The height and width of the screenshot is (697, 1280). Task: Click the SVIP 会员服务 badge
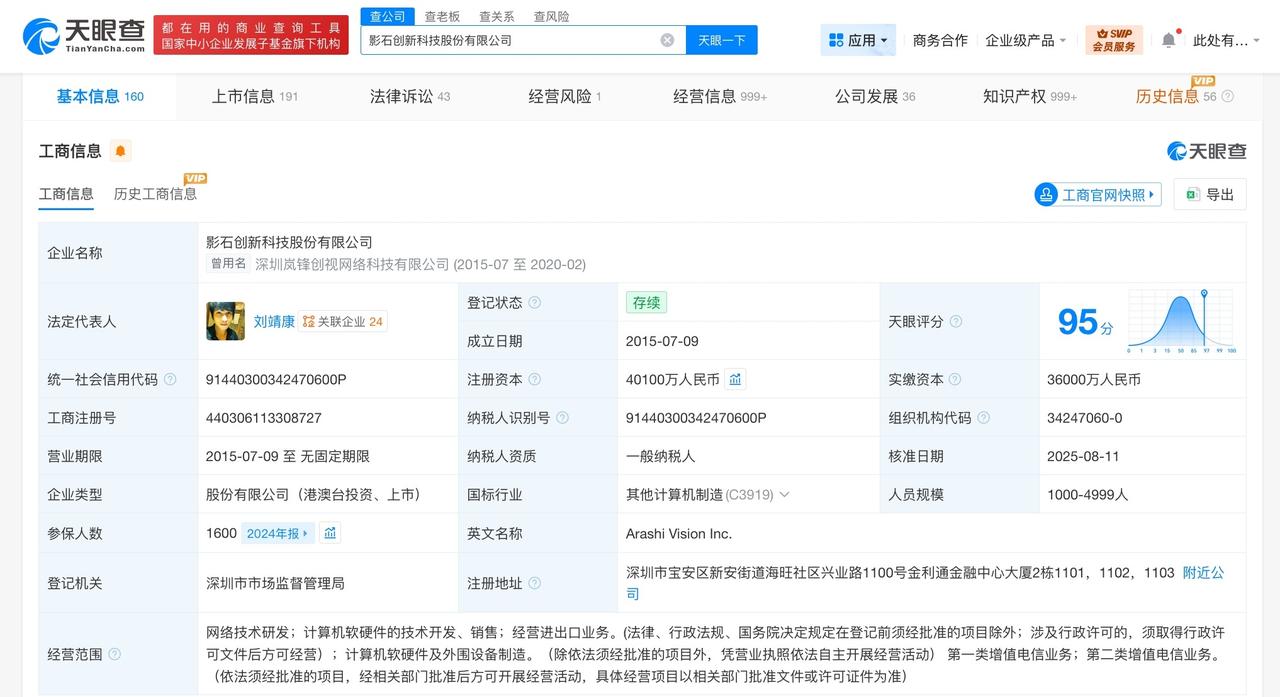pos(1113,39)
